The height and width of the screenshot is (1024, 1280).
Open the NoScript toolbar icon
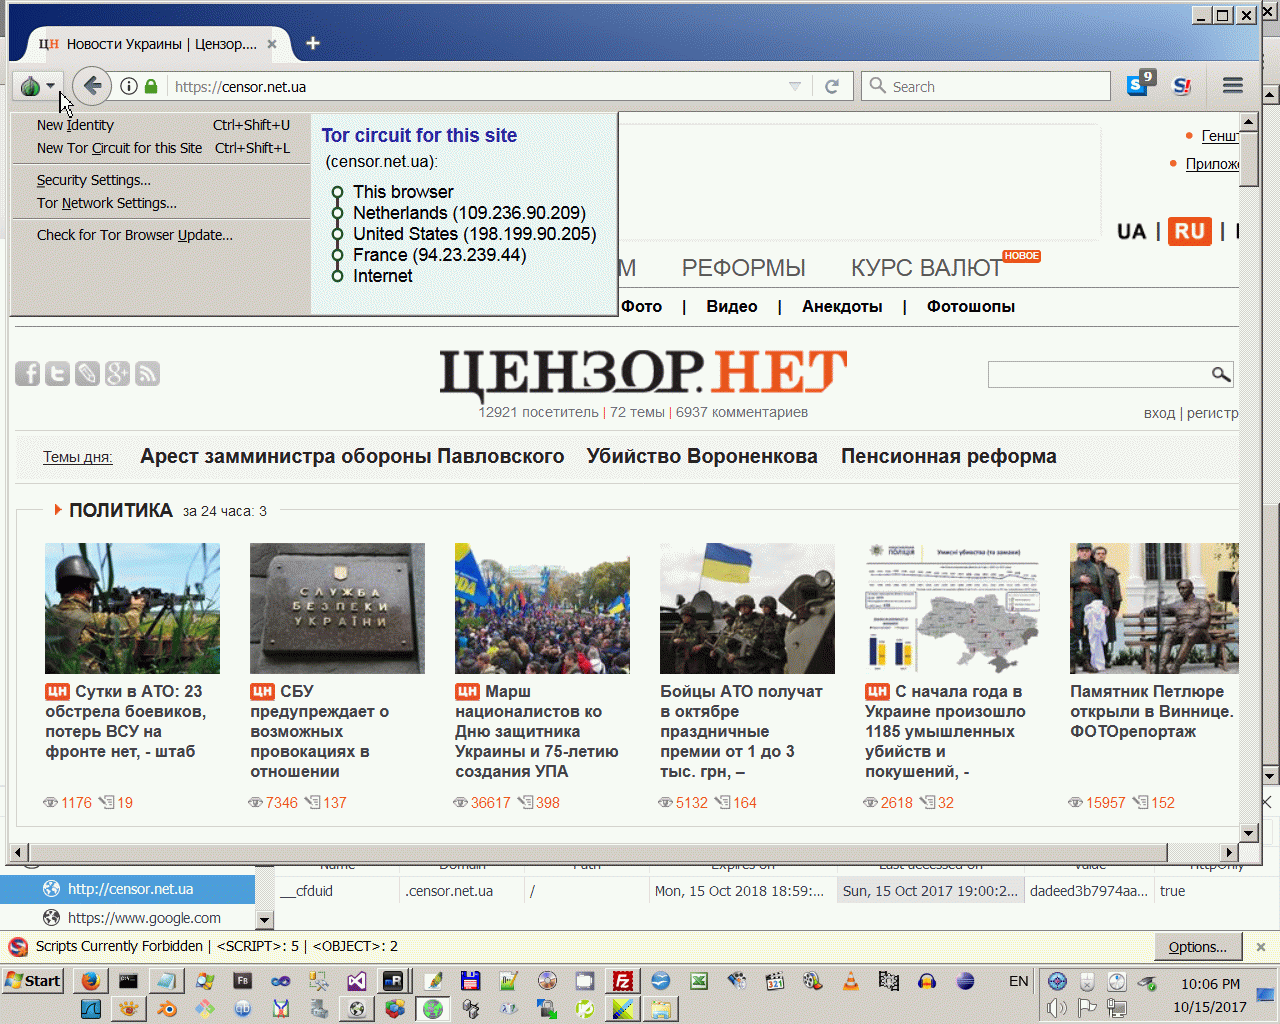click(x=1182, y=86)
